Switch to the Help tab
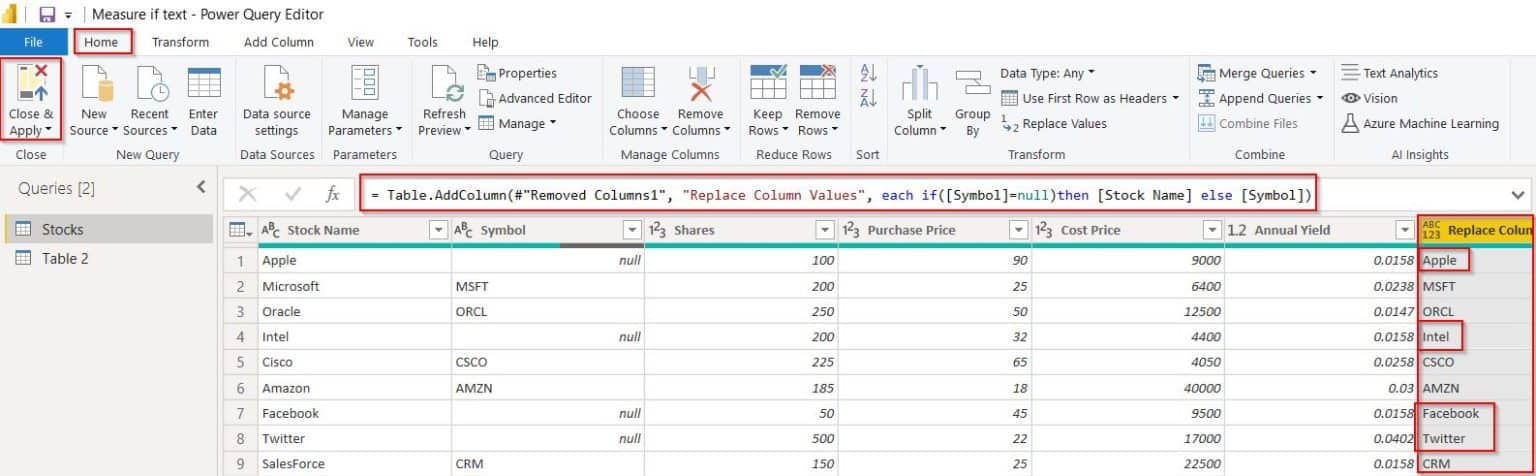This screenshot has width=1536, height=476. point(485,42)
